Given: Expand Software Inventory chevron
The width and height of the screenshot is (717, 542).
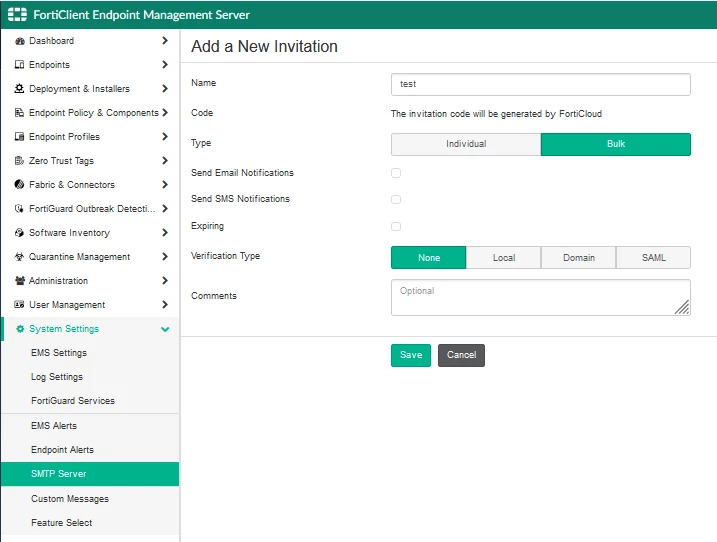Looking at the screenshot, I should 165,232.
